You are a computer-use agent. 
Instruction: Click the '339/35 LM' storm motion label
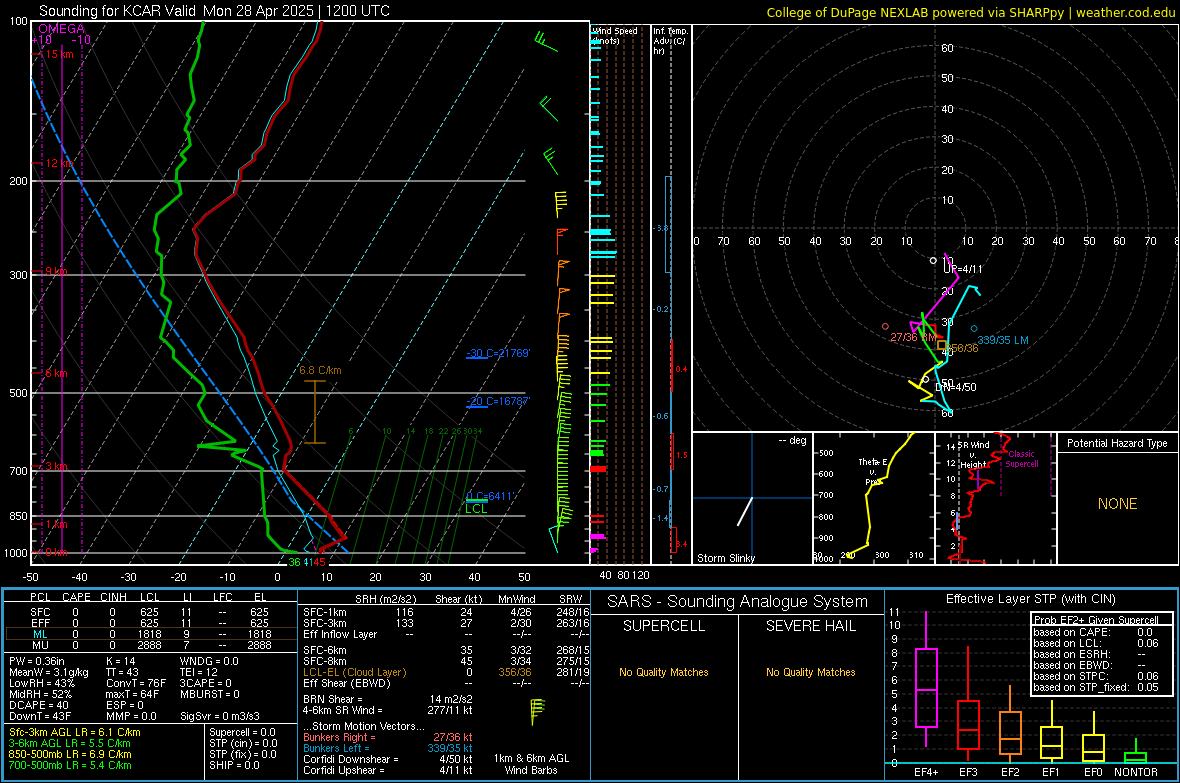pyautogui.click(x=1002, y=340)
